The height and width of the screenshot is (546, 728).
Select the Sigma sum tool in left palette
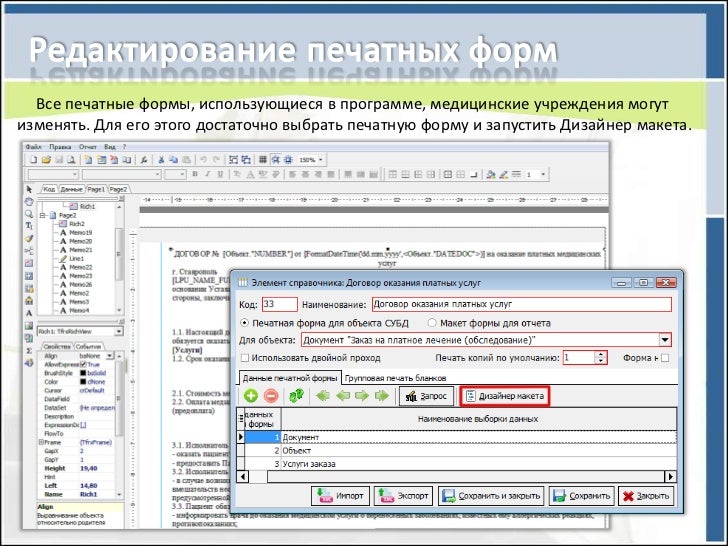click(29, 351)
